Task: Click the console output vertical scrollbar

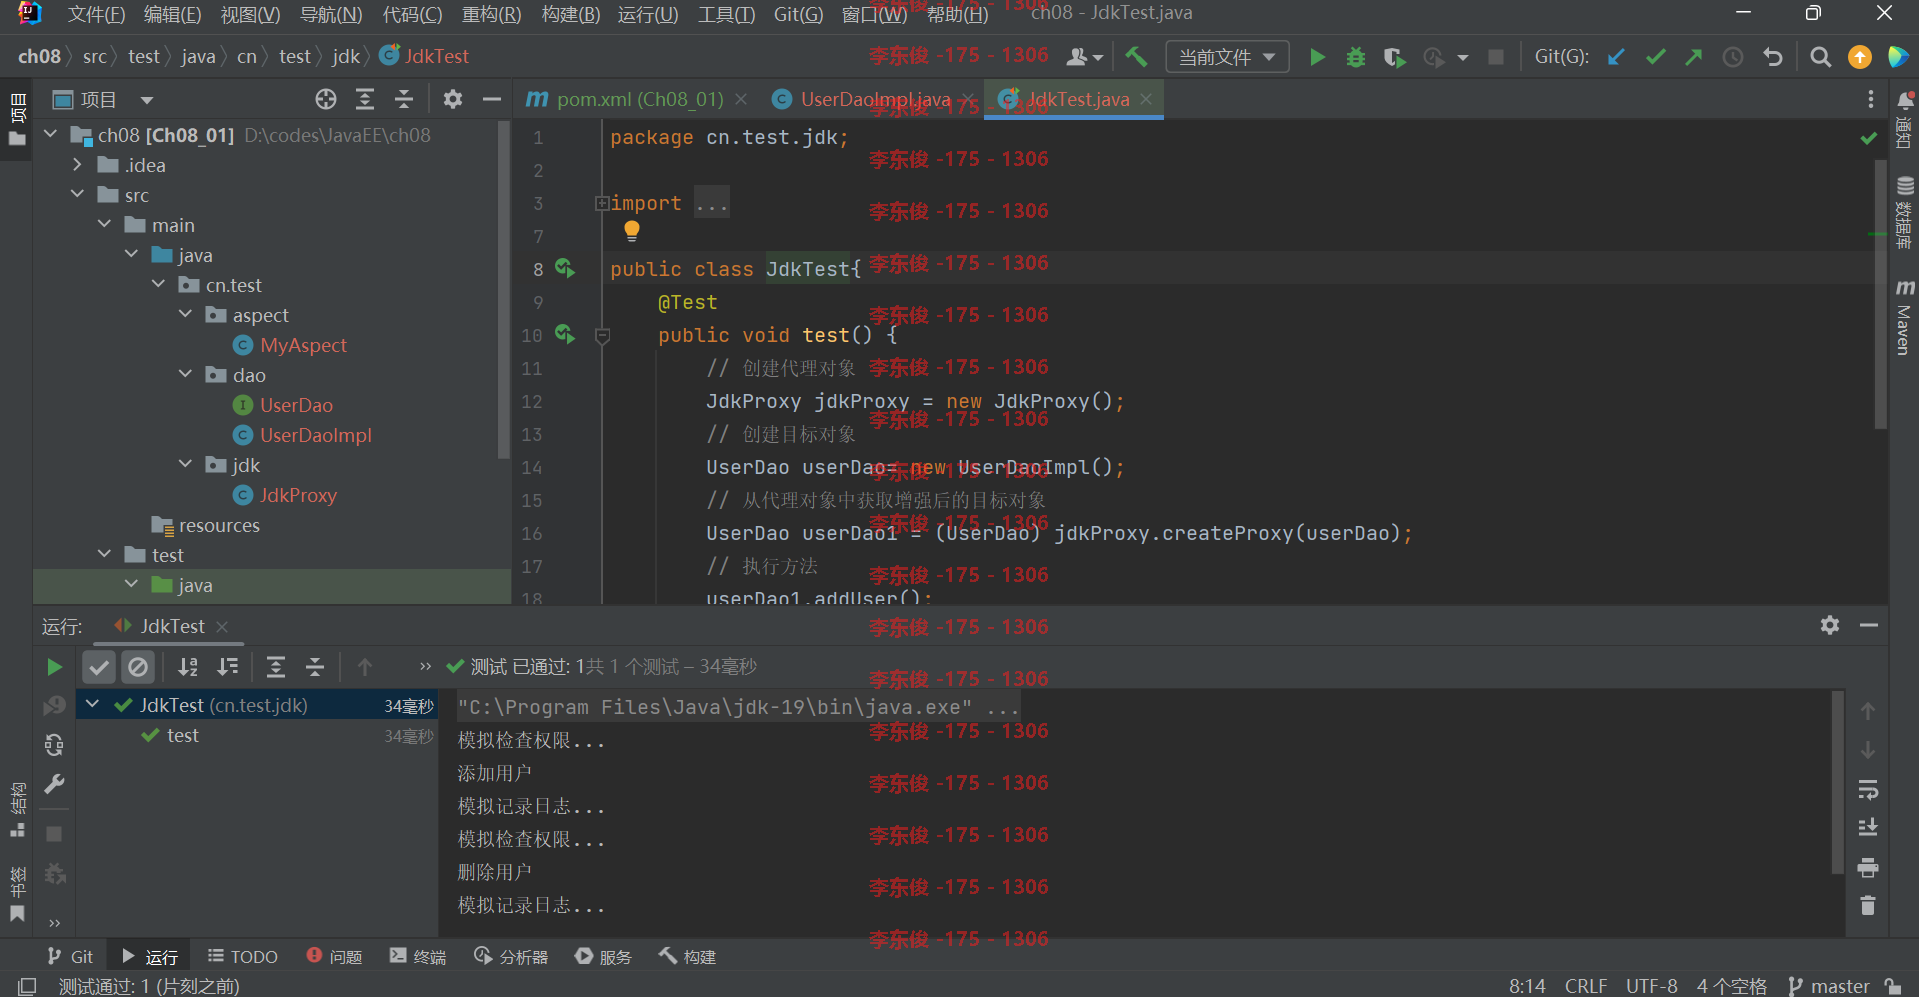Action: pyautogui.click(x=1837, y=782)
